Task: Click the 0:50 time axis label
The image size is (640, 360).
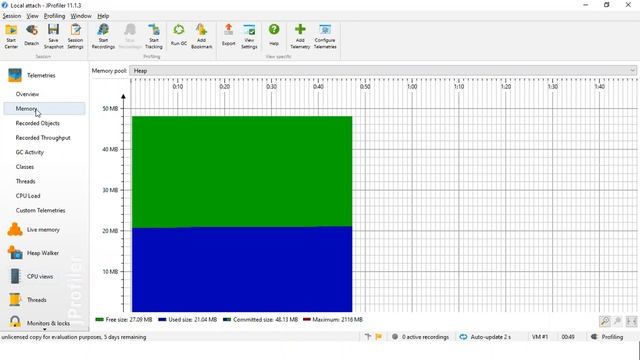Action: pyautogui.click(x=365, y=87)
